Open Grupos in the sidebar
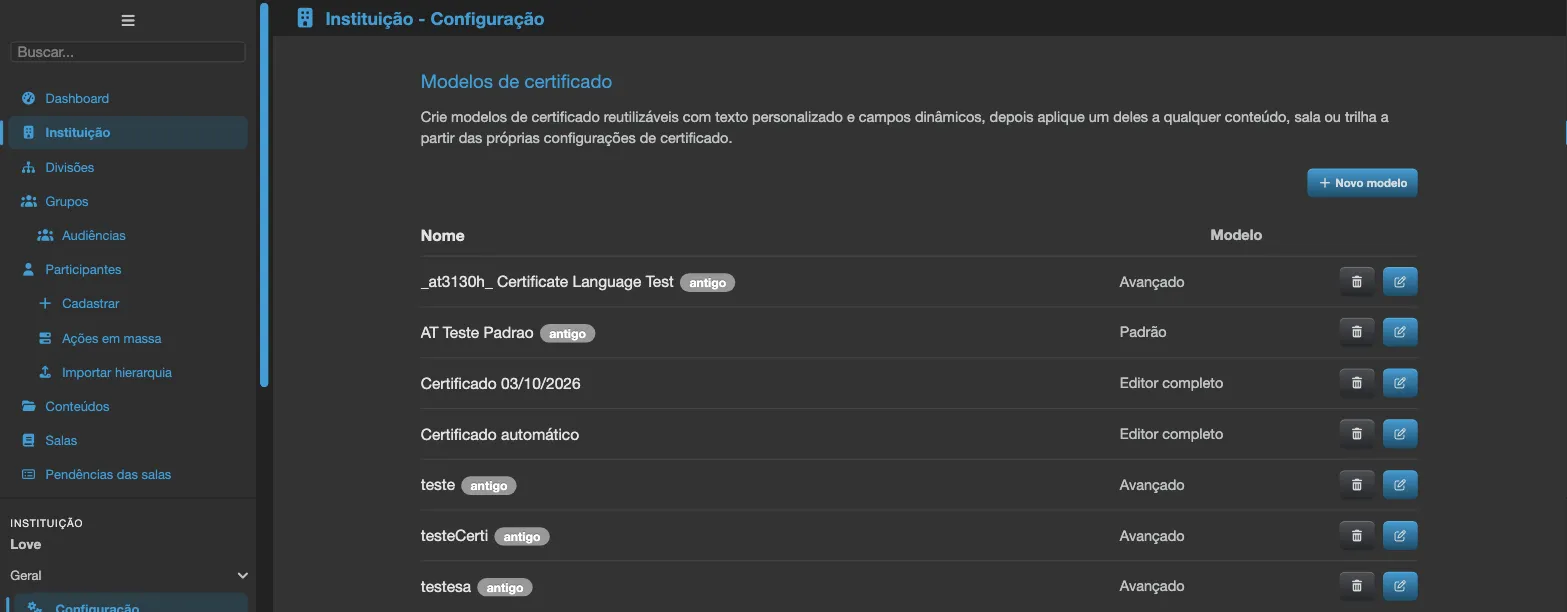 [x=66, y=201]
